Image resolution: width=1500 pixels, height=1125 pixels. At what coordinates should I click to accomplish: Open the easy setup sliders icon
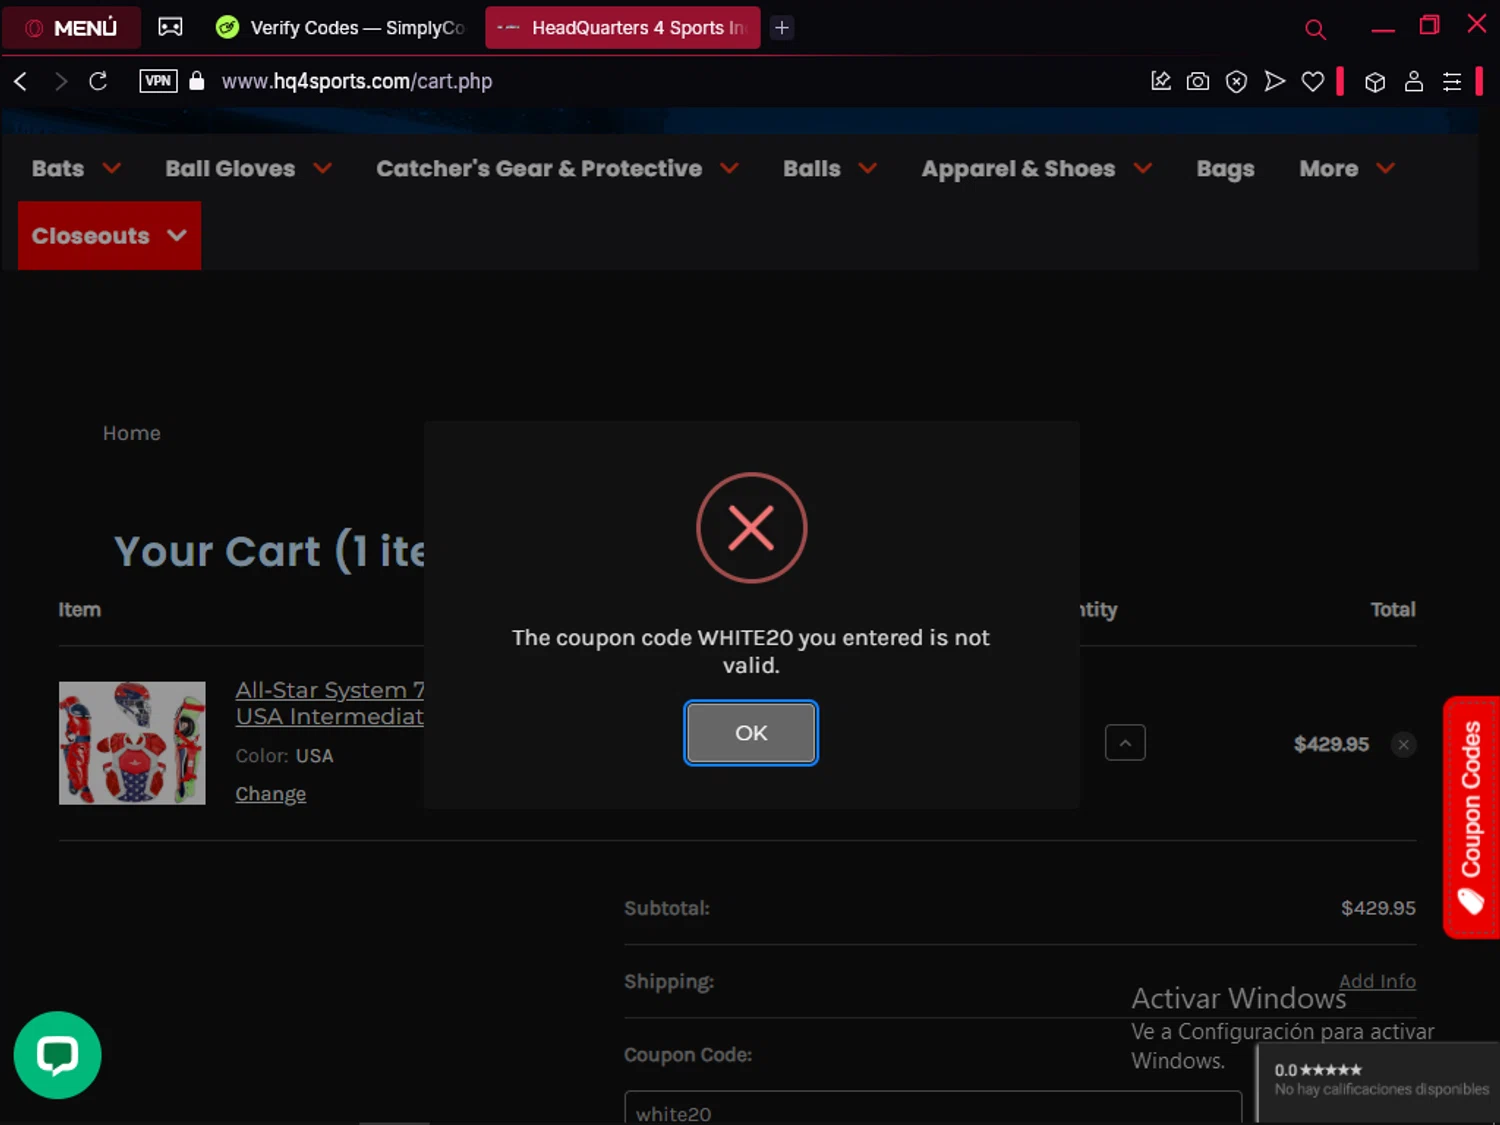[x=1452, y=82]
